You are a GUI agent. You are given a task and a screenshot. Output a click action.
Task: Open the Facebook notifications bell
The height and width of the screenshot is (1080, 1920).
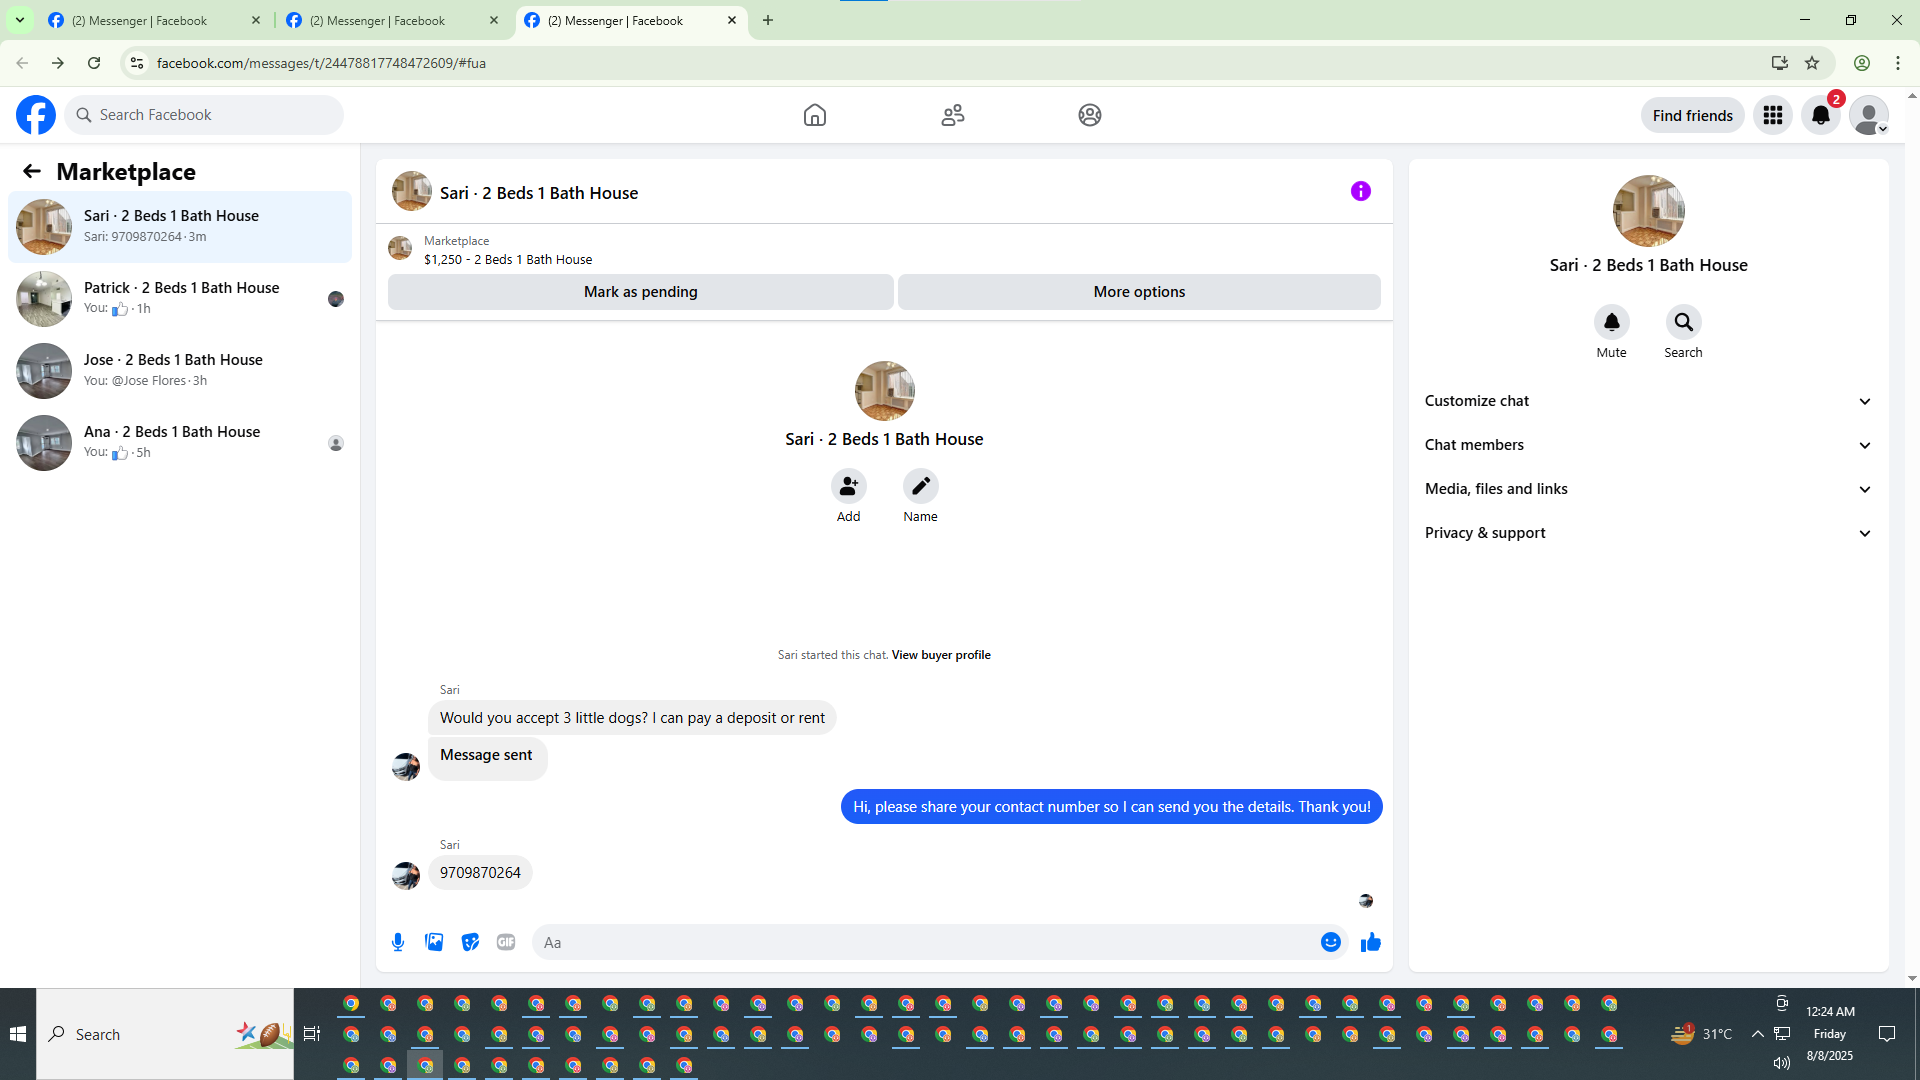1820,115
